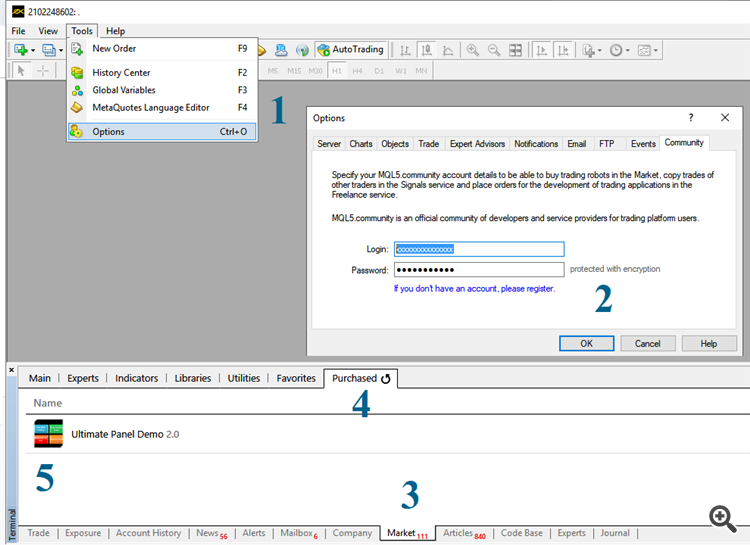This screenshot has height=545, width=750.
Task: Follow the register account link
Action: [474, 289]
